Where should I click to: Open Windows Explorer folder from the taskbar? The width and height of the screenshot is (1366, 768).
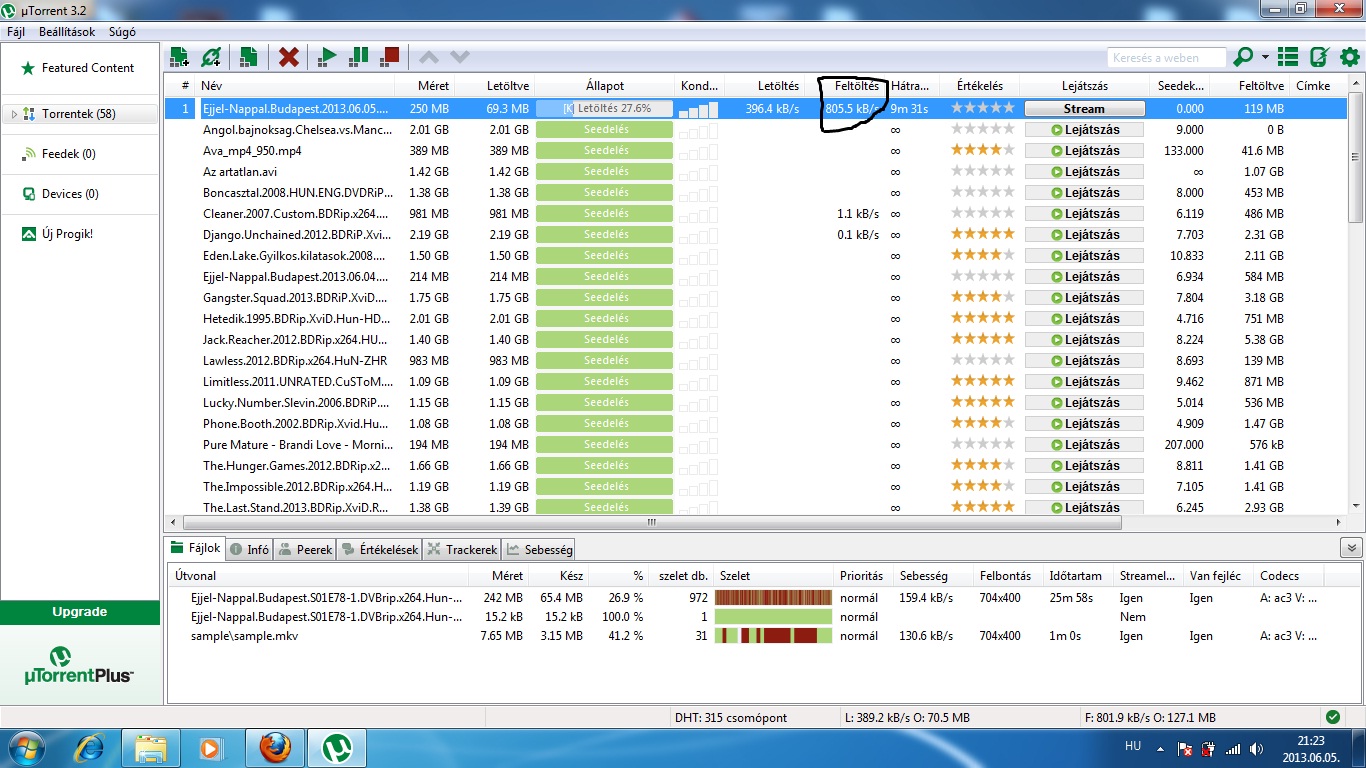(151, 748)
